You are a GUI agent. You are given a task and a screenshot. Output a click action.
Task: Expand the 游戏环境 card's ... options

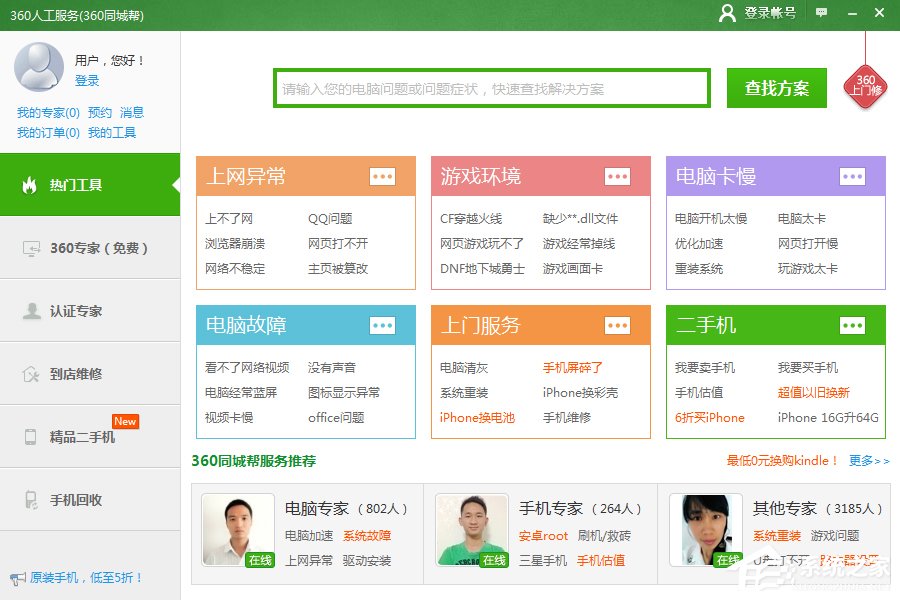616,176
